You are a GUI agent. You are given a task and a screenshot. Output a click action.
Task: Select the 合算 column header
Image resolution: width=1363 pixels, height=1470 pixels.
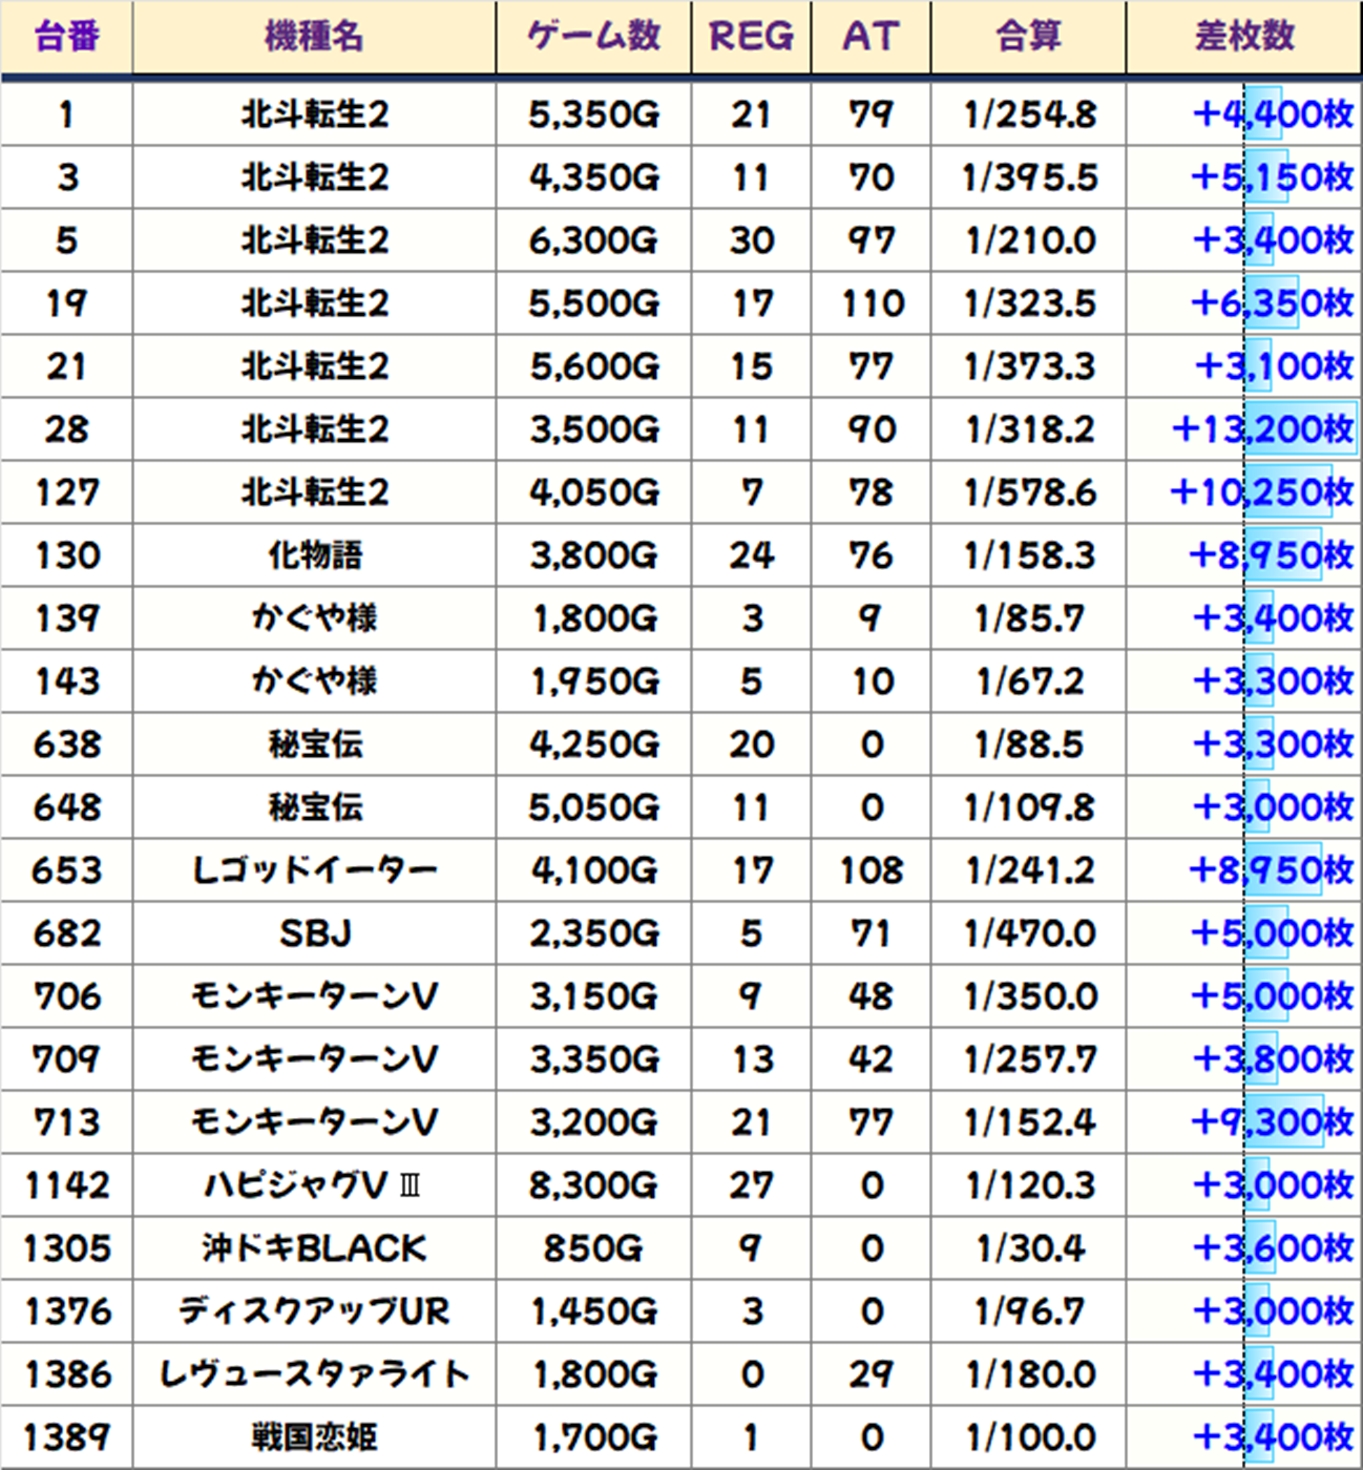point(1028,37)
